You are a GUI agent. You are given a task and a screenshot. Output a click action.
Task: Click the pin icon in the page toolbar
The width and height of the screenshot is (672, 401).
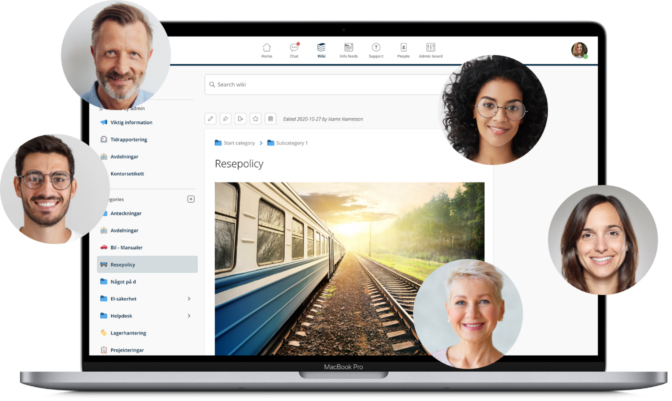226,119
